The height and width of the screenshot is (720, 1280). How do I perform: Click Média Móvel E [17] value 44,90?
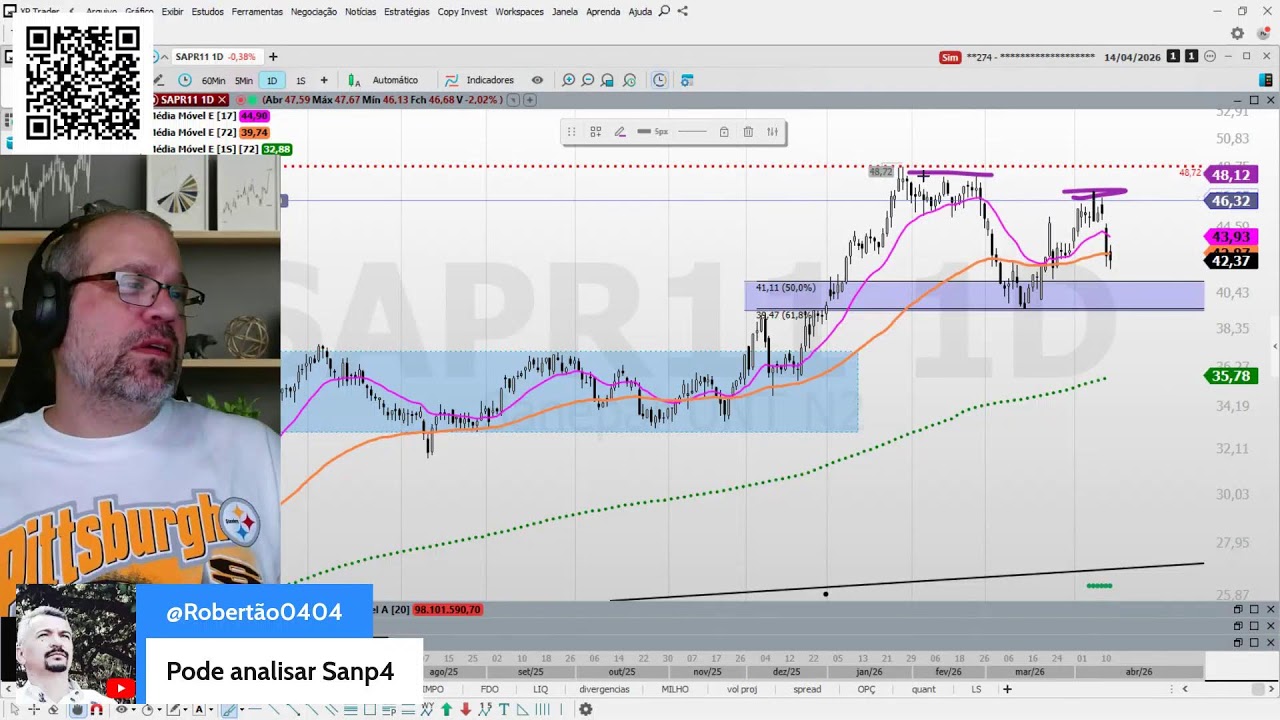254,116
